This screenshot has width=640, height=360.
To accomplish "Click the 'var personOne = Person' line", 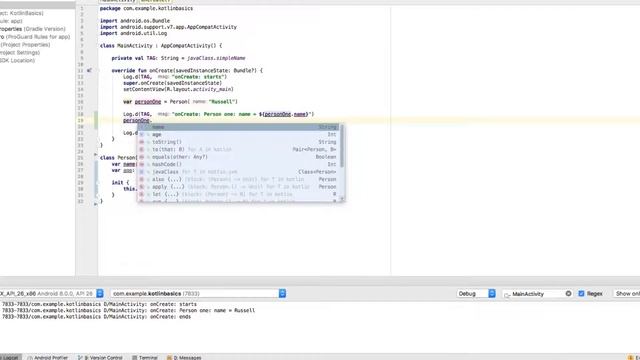I will [180, 102].
